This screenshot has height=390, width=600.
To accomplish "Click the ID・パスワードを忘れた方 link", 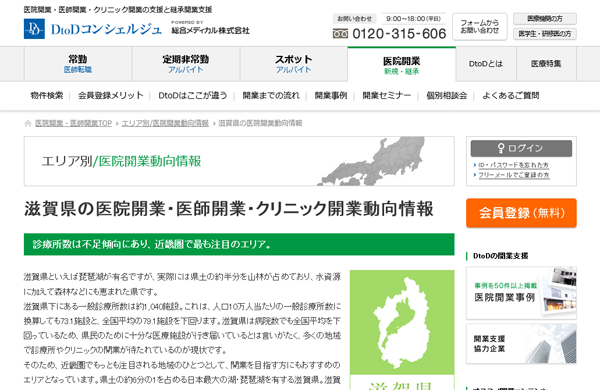I will click(x=513, y=165).
